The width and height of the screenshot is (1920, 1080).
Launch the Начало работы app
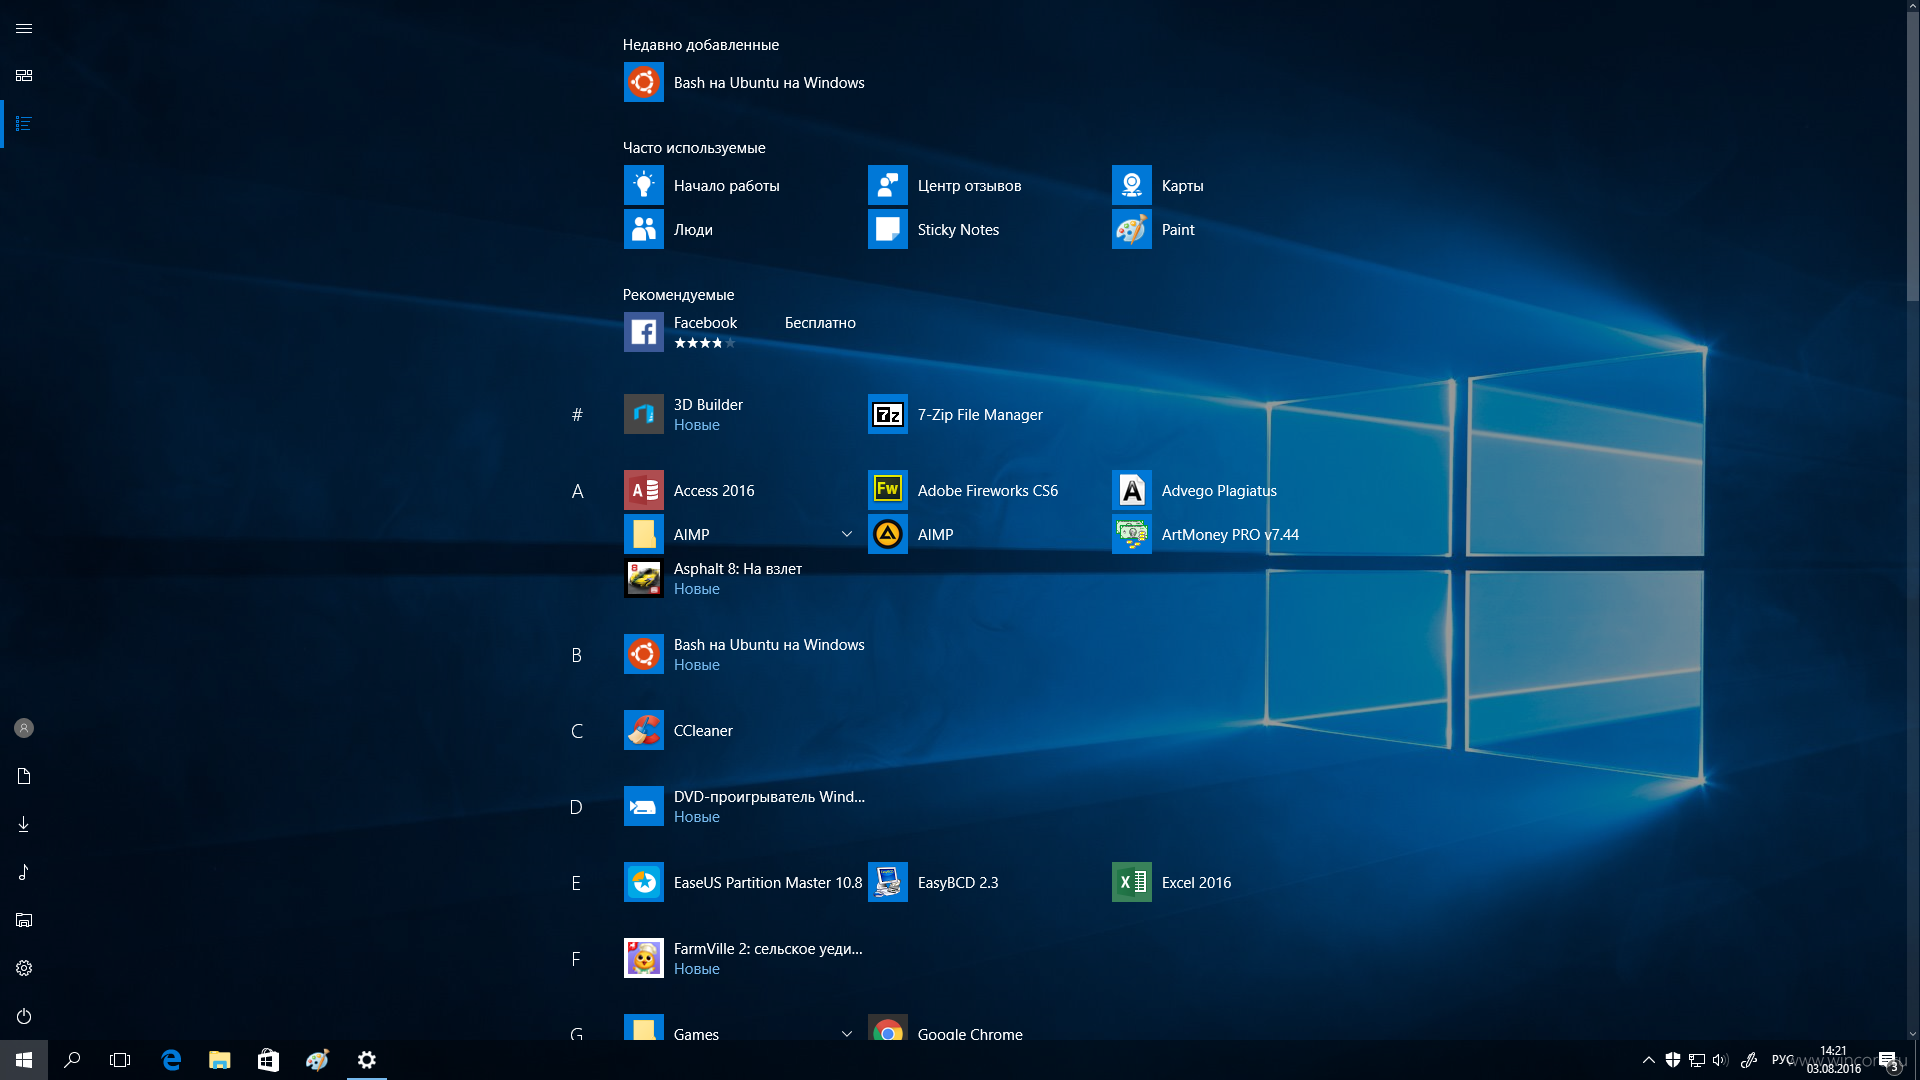702,185
